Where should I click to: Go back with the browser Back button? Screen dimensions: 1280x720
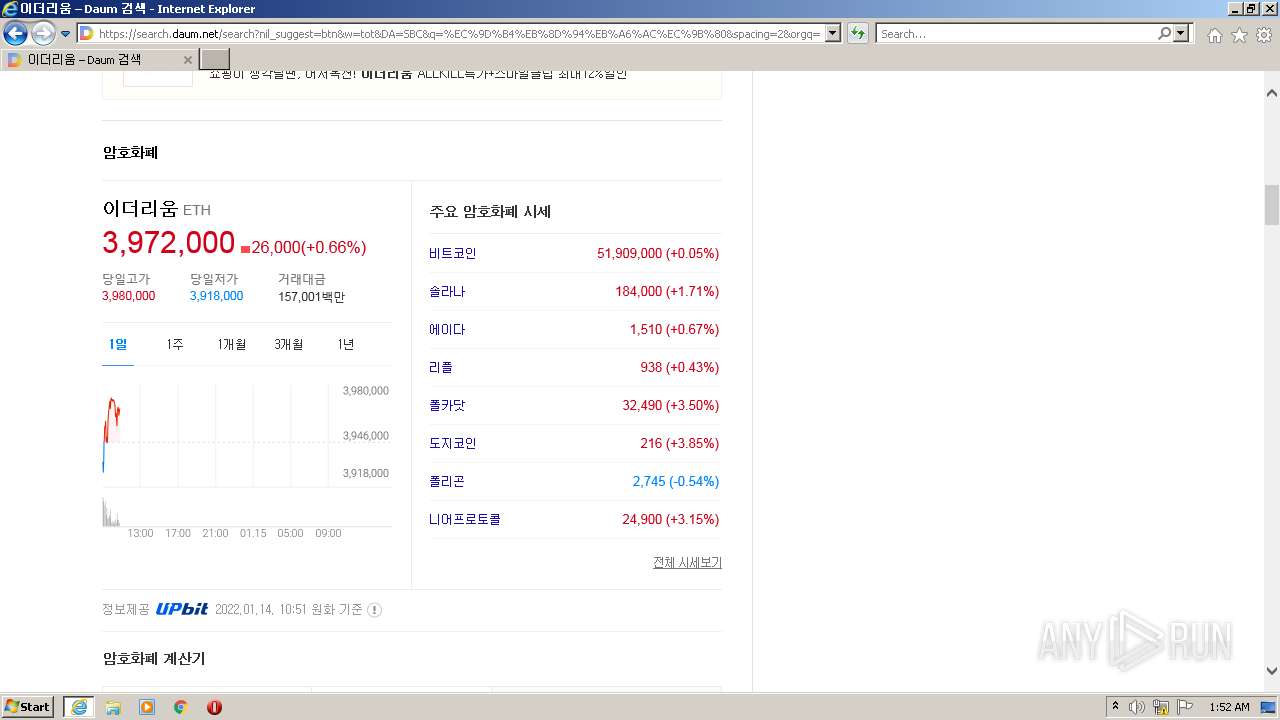(15, 33)
